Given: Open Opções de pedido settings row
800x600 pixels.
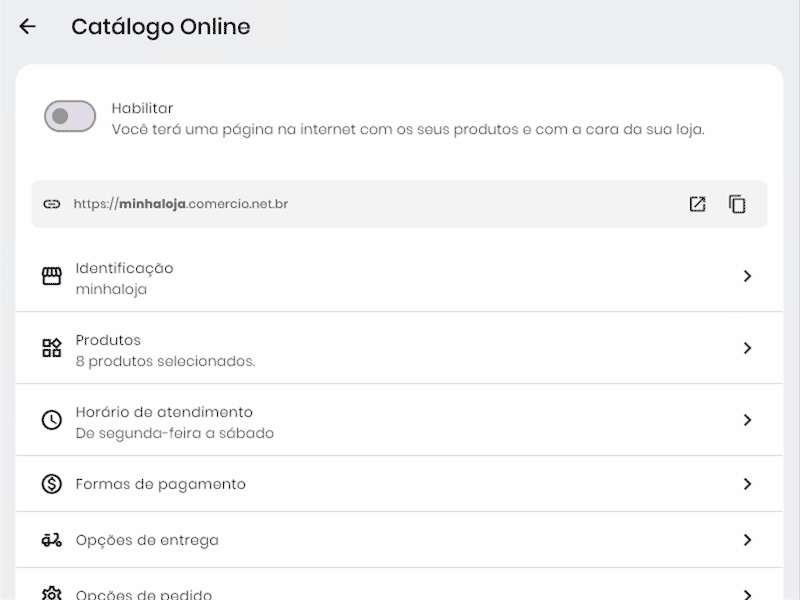Looking at the screenshot, I should (400, 590).
